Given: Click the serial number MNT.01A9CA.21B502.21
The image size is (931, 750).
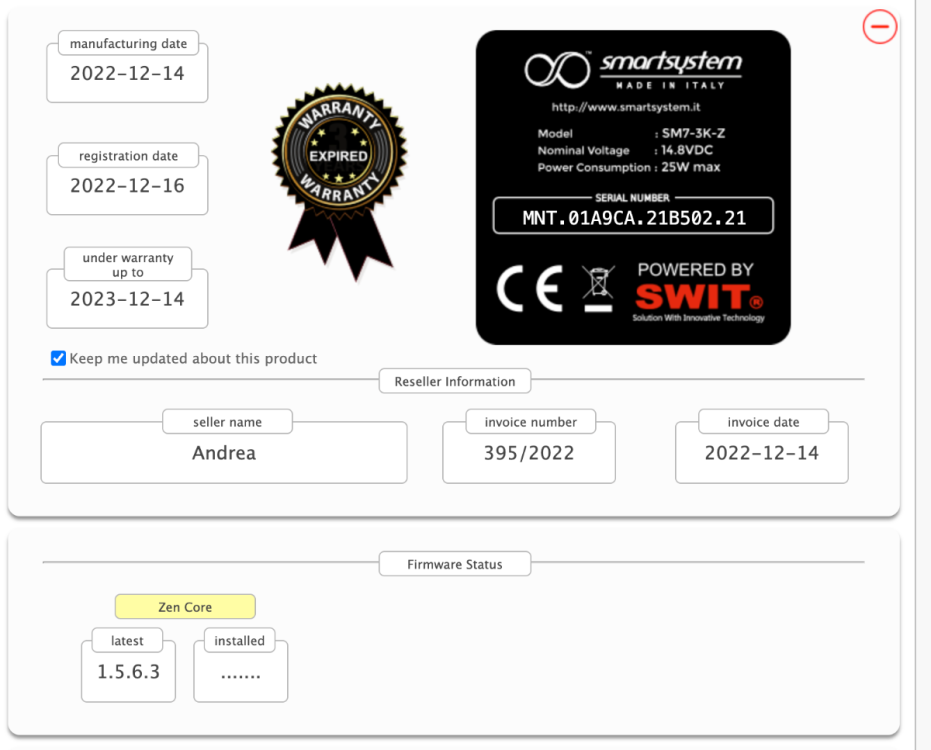Looking at the screenshot, I should tap(633, 218).
